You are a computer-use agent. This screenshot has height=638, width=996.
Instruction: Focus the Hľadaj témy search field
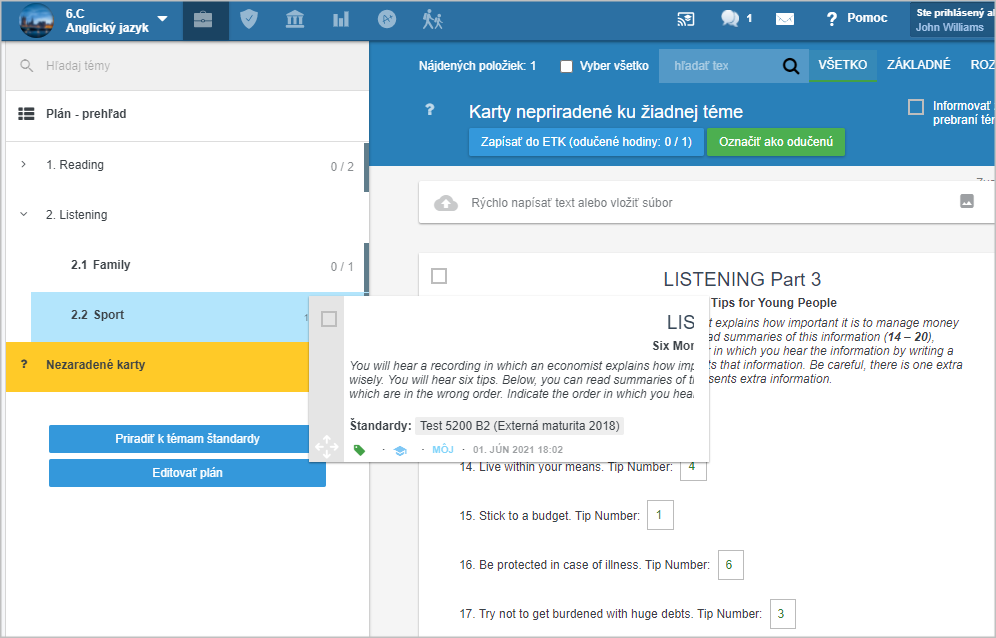[x=187, y=65]
